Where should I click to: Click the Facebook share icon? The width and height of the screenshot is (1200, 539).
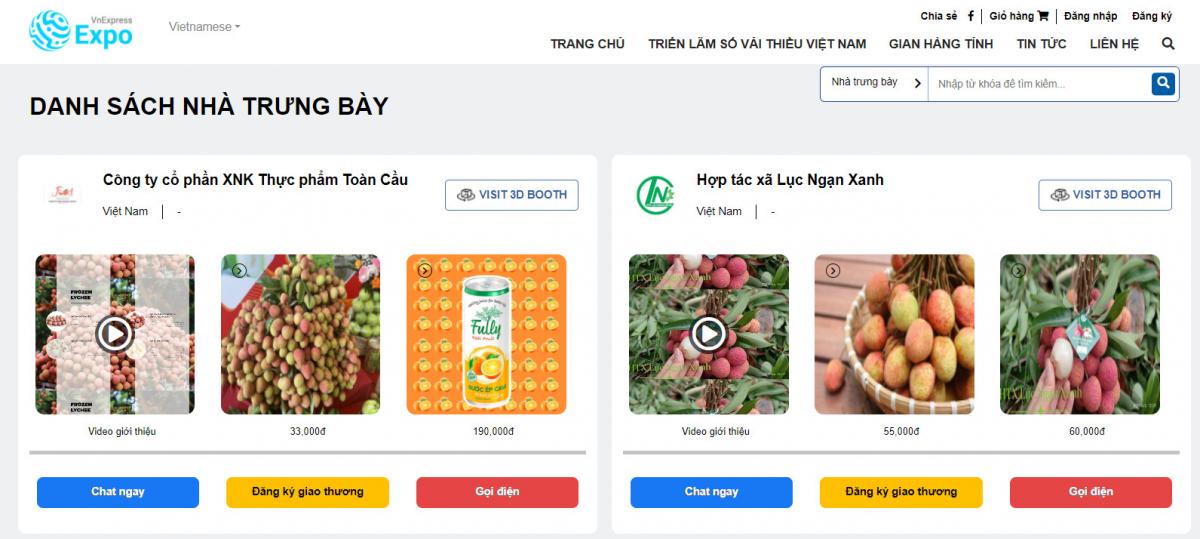click(971, 16)
